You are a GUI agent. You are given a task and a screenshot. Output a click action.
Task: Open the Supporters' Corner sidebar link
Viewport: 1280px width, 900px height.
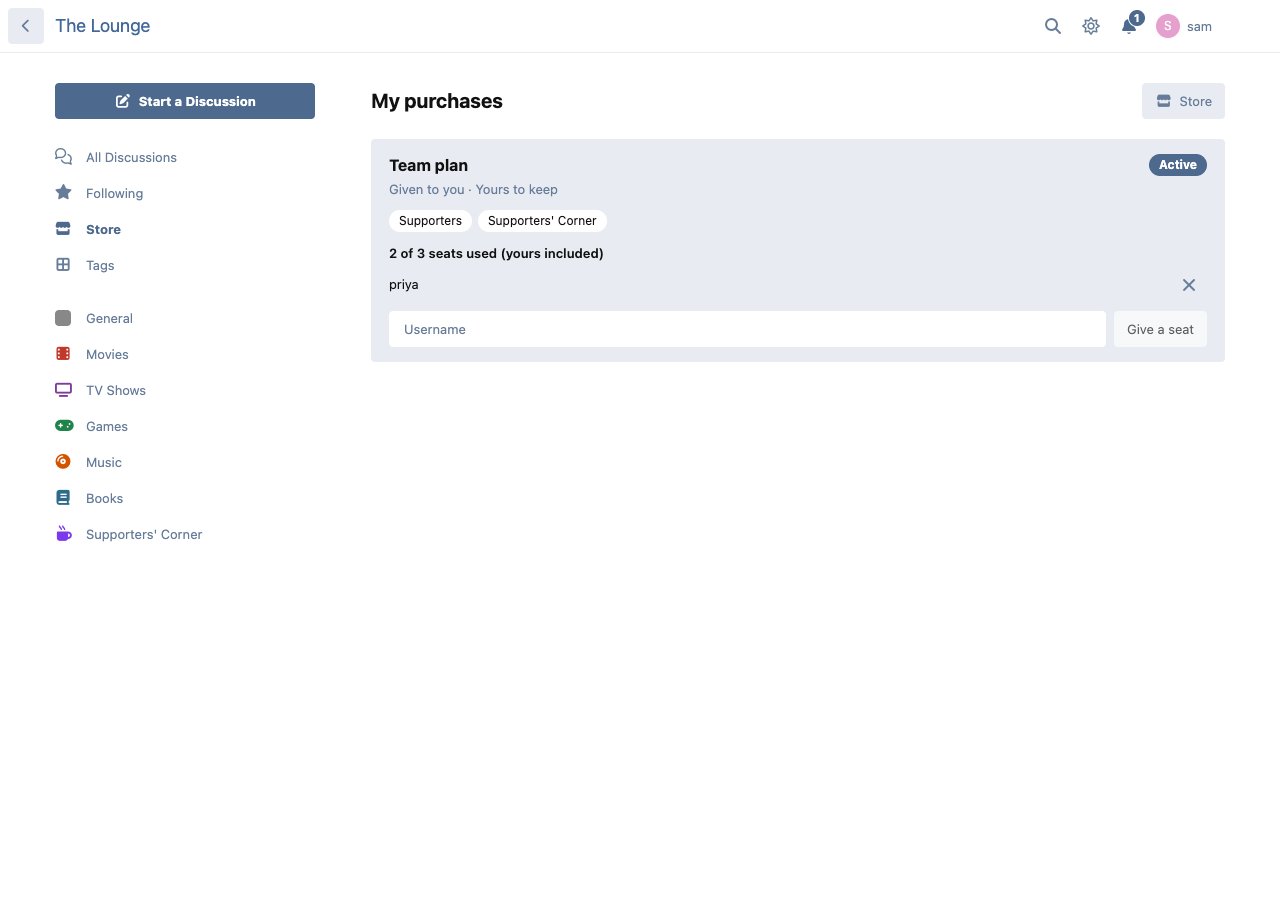pyautogui.click(x=144, y=534)
